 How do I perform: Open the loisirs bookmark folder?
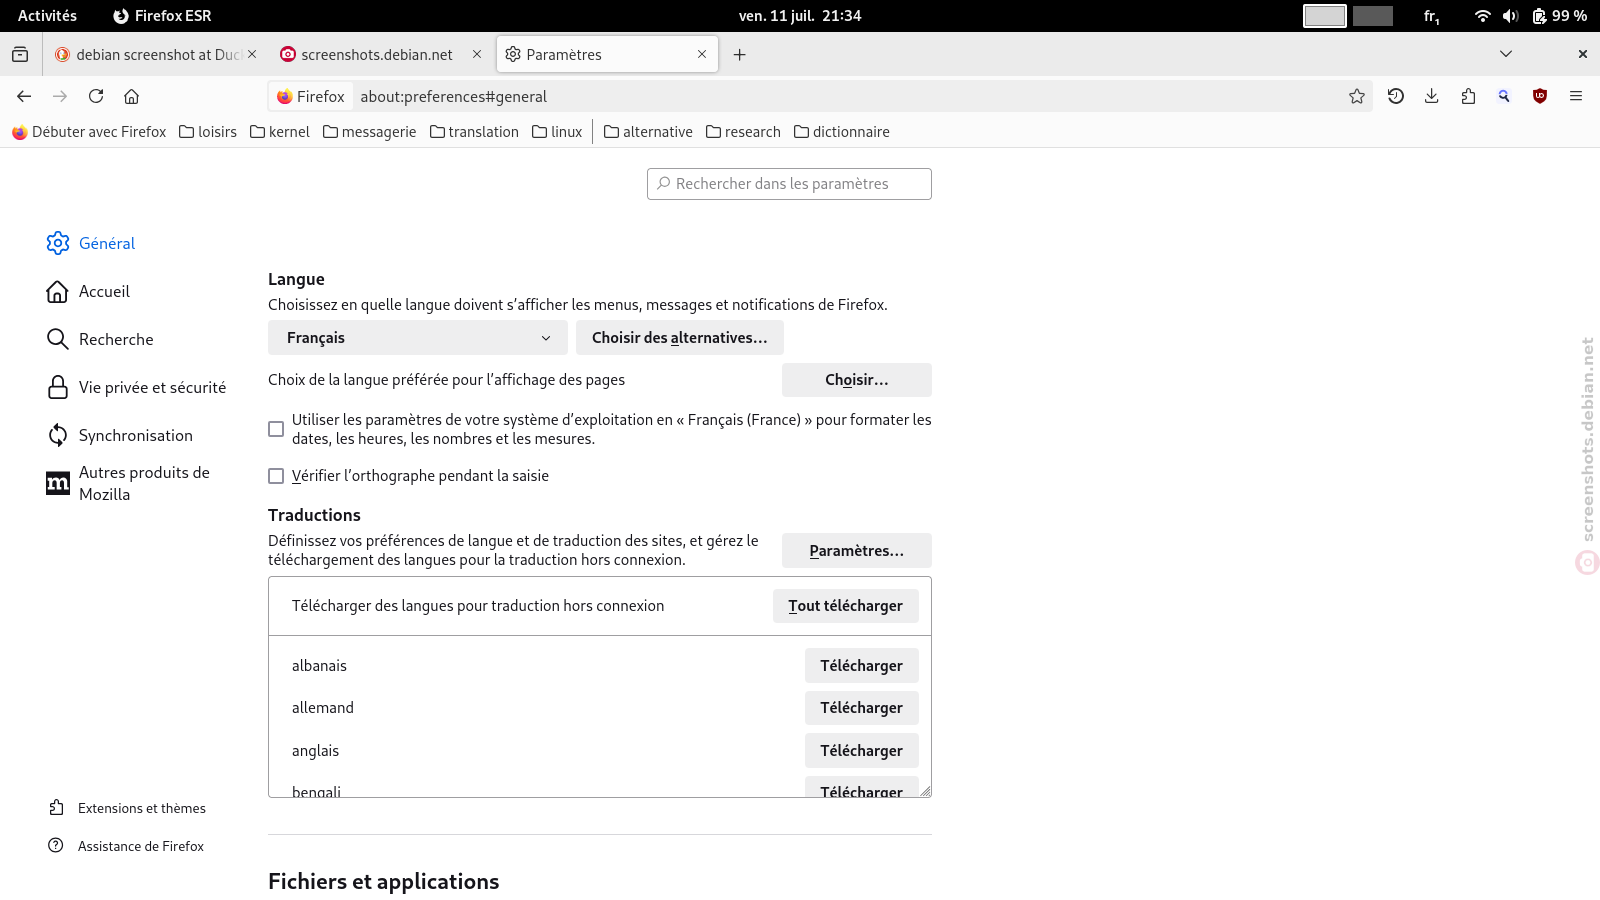coord(208,132)
